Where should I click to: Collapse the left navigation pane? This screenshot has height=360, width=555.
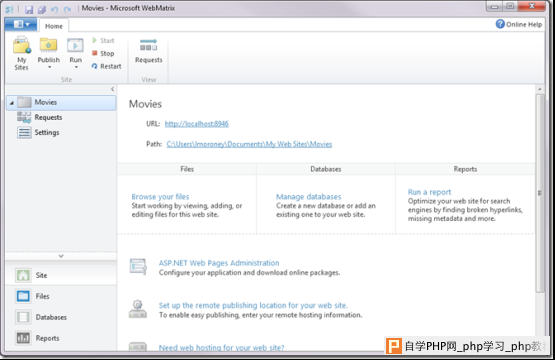(x=113, y=89)
